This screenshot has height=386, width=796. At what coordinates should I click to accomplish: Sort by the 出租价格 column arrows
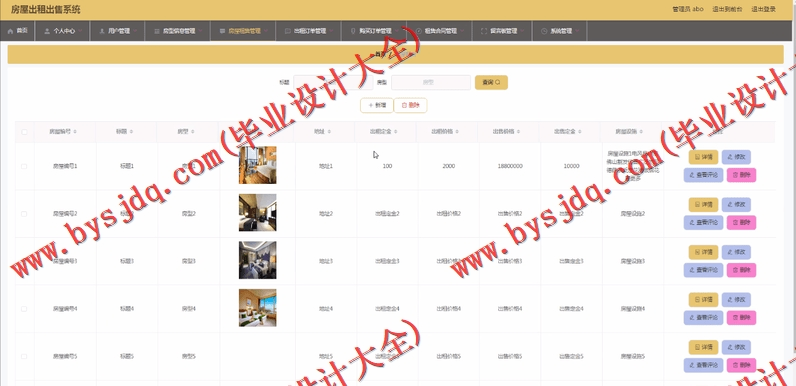point(457,132)
